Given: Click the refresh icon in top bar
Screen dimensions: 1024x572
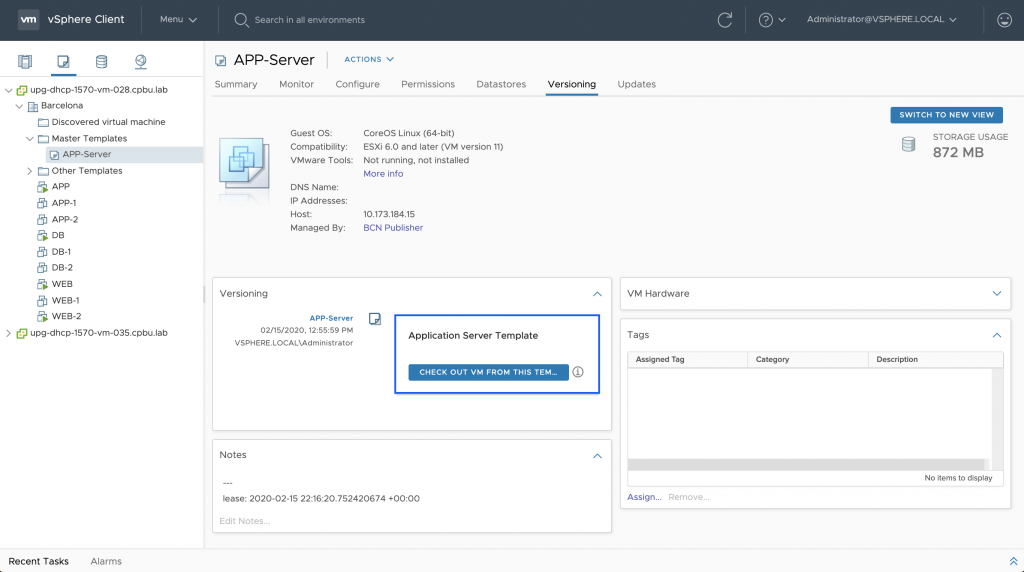Looking at the screenshot, I should tap(725, 20).
